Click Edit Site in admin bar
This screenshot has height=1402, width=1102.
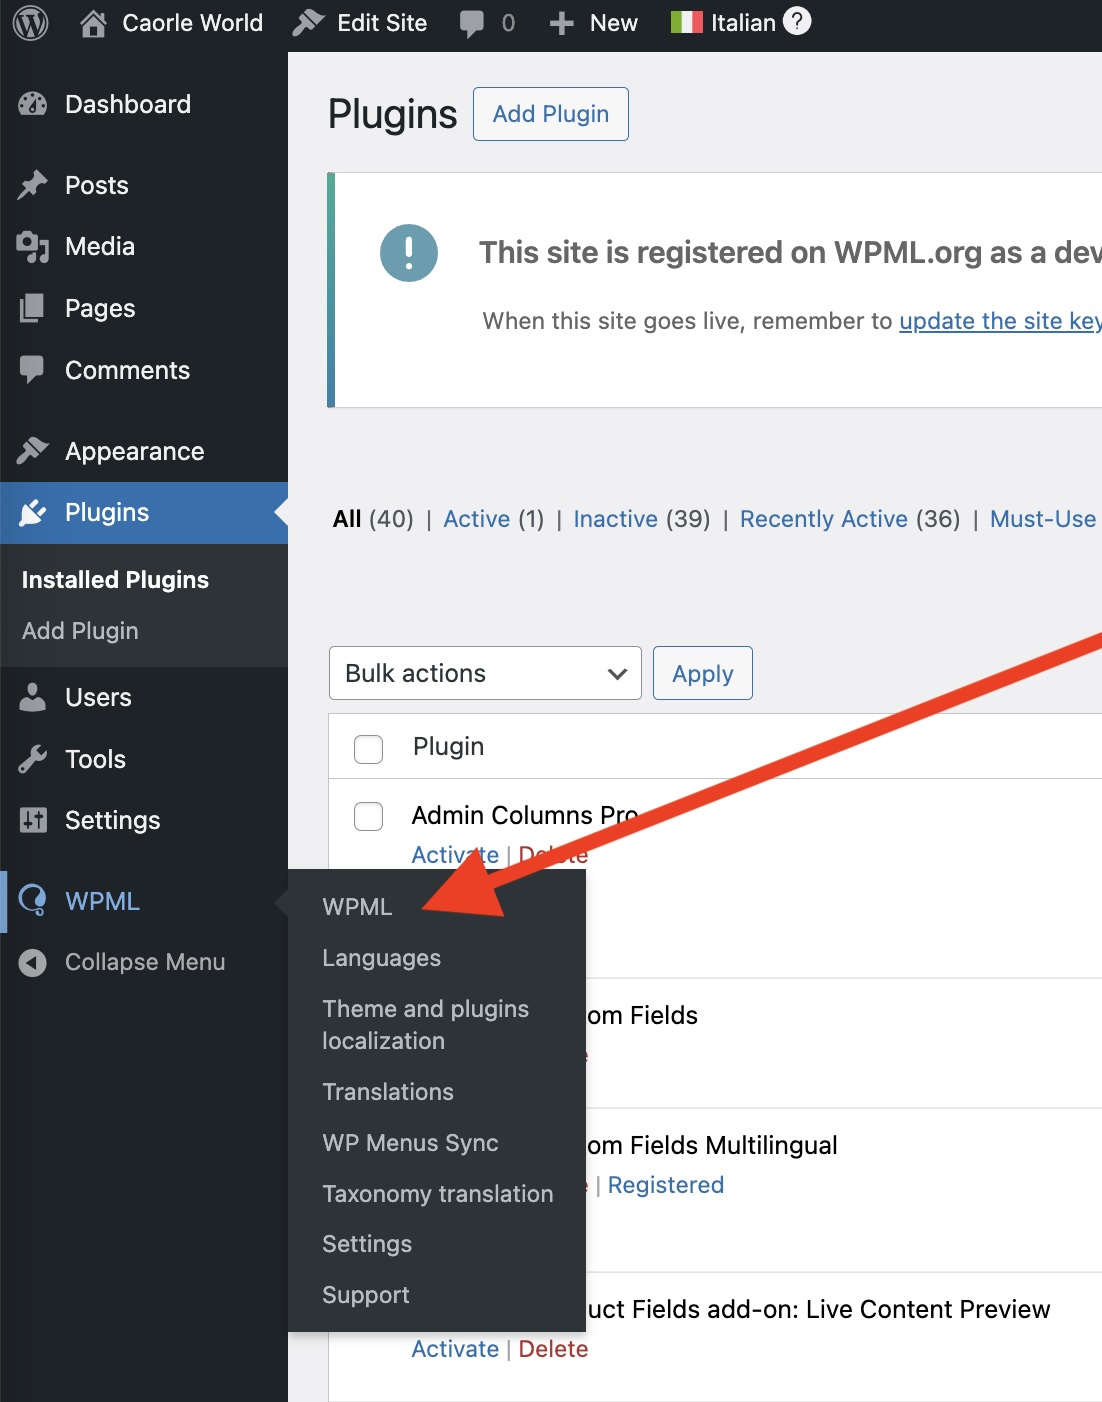click(x=382, y=23)
